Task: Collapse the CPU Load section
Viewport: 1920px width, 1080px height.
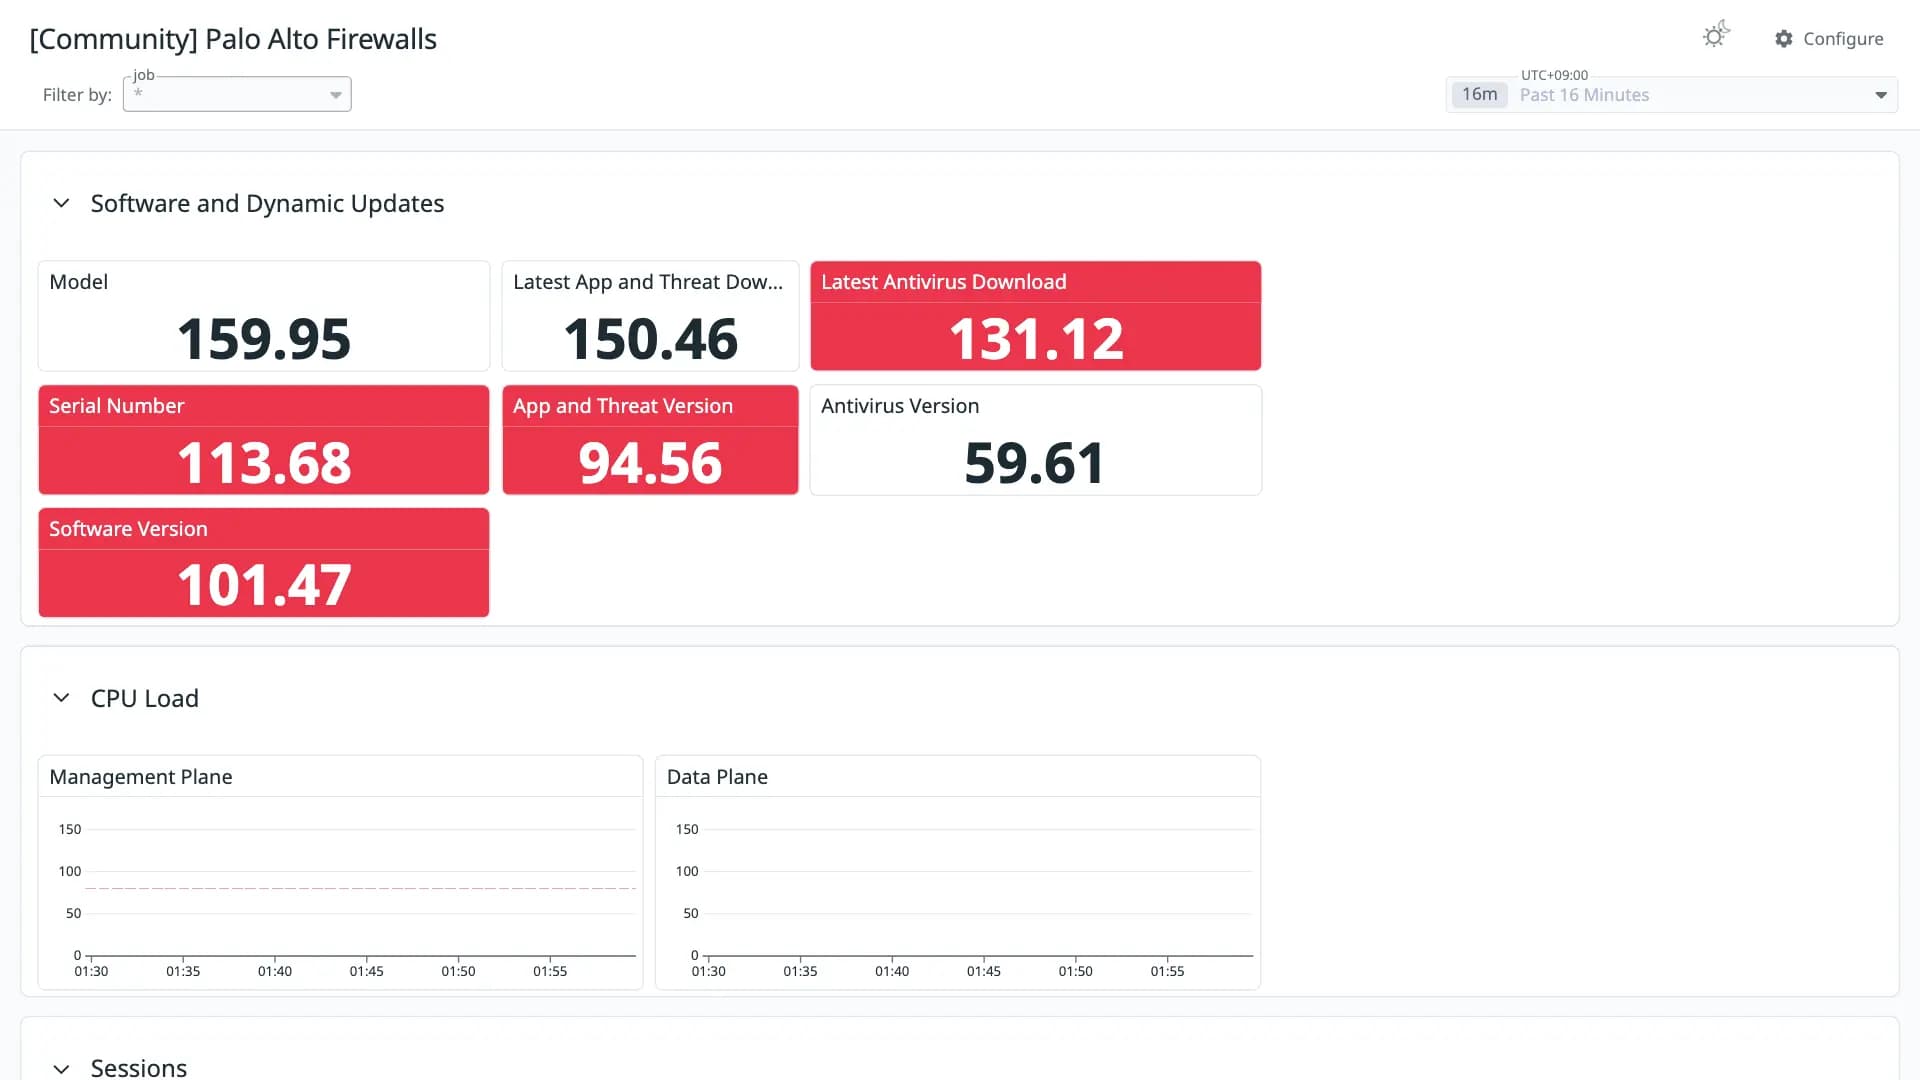Action: [61, 698]
